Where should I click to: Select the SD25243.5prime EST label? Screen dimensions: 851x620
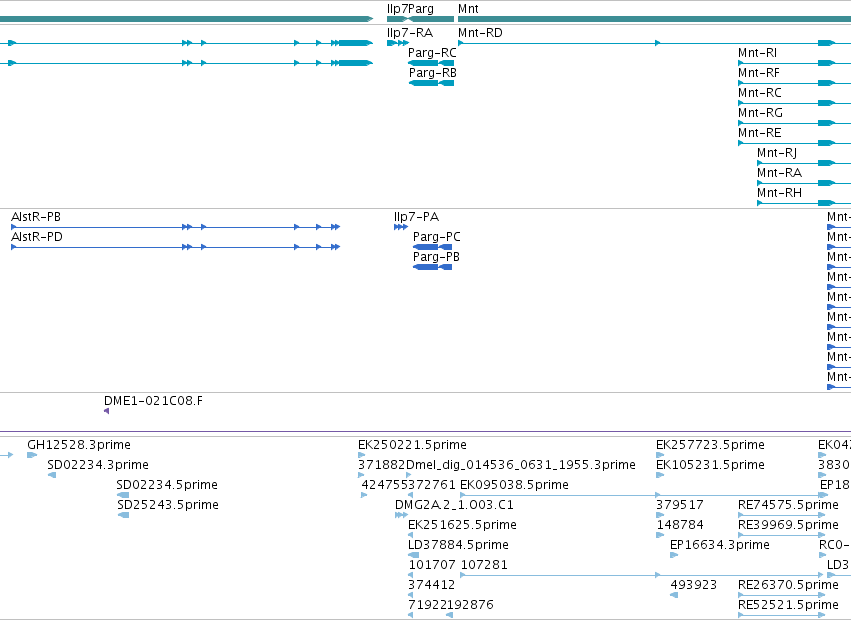[168, 505]
